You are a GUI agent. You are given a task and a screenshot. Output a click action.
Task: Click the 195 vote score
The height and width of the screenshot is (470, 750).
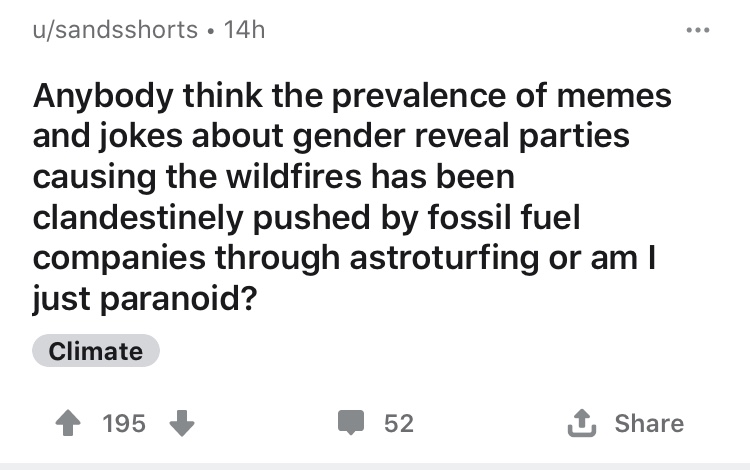pos(124,424)
